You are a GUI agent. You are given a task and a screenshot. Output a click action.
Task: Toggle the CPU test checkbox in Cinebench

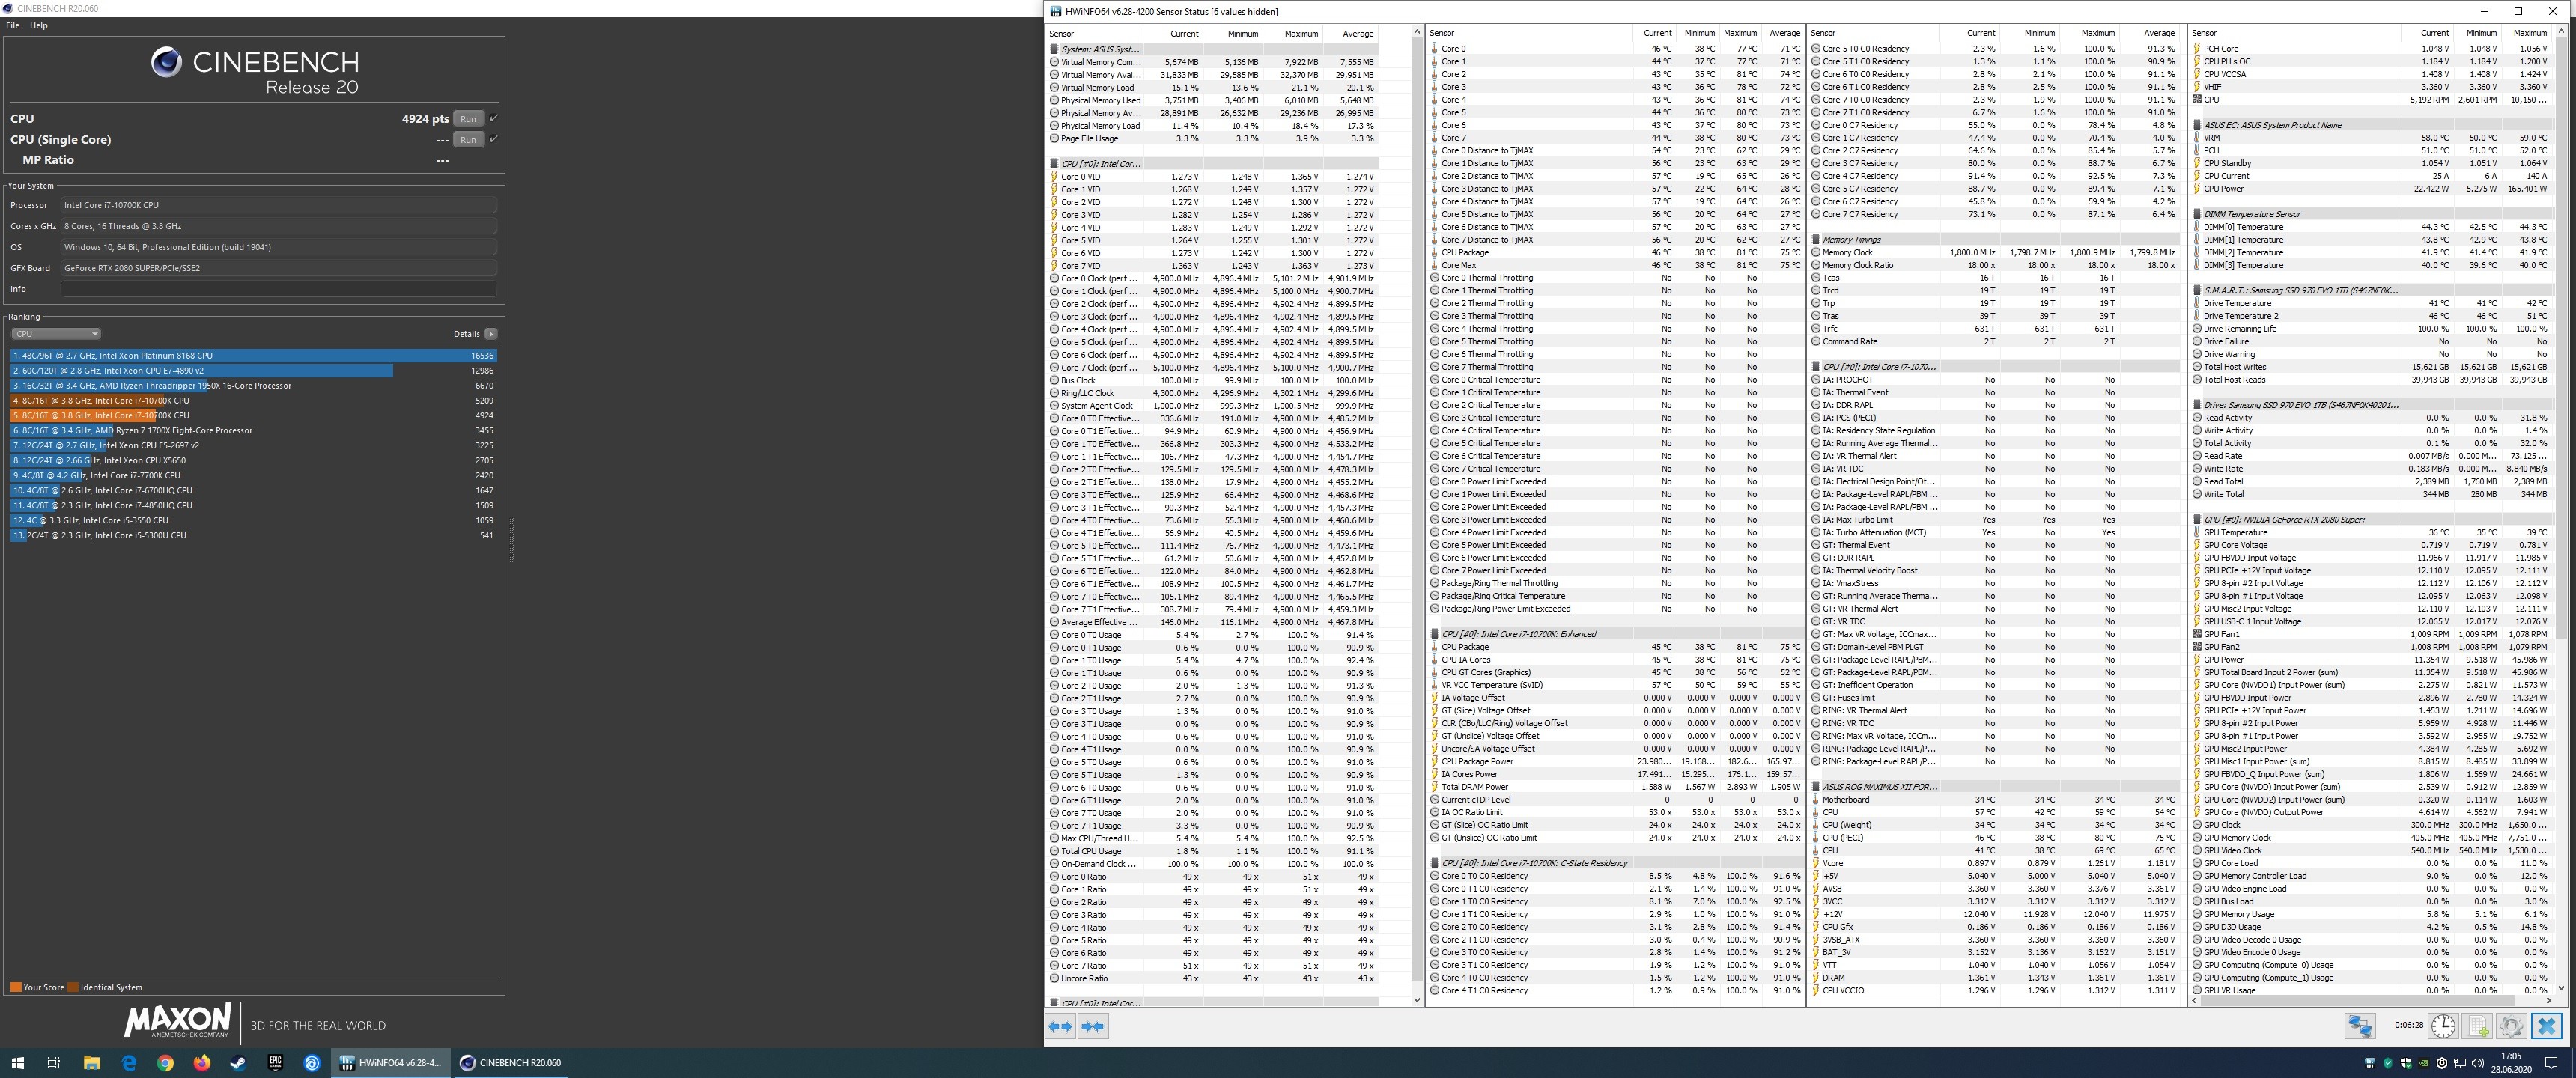pos(493,118)
